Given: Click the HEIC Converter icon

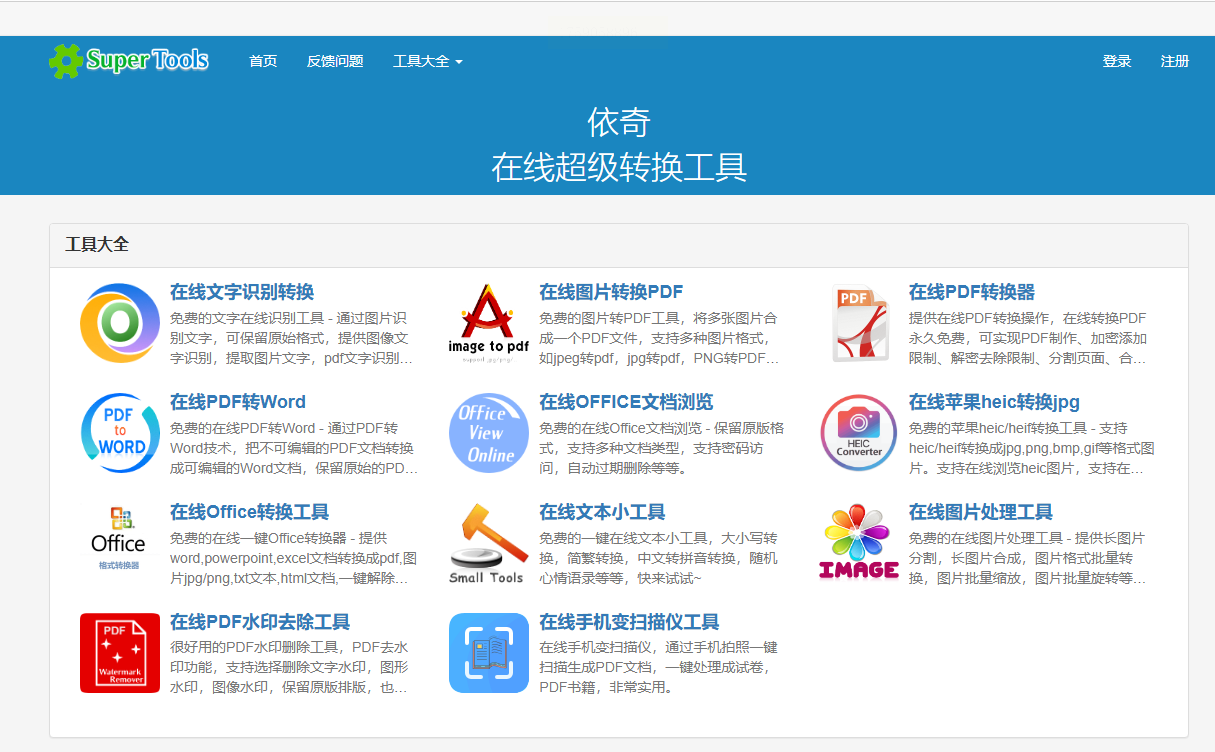Looking at the screenshot, I should click(859, 433).
